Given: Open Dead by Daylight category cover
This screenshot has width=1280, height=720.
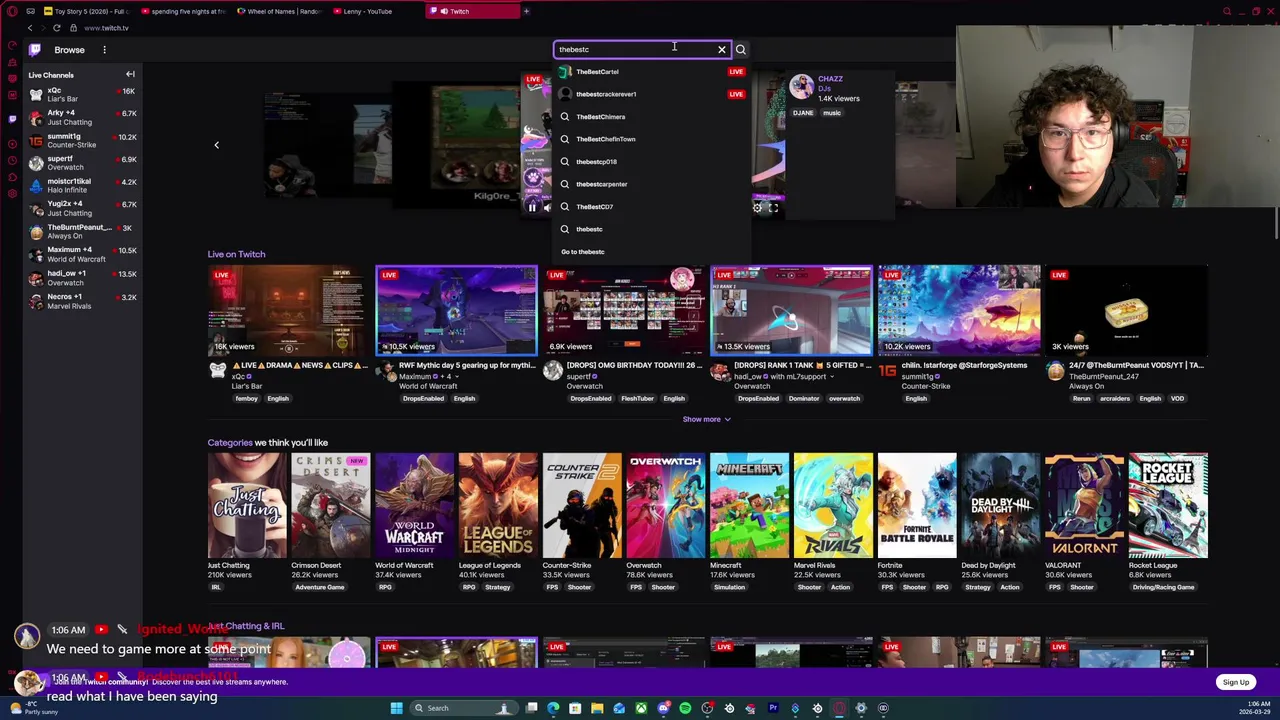Looking at the screenshot, I should coord(1000,505).
